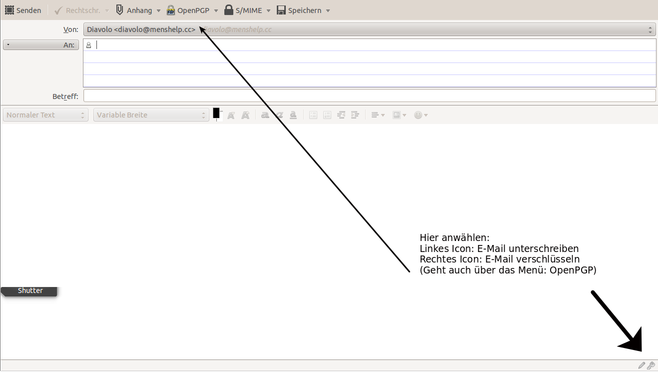Click the Senden send button
The width and height of the screenshot is (658, 372).
coord(23,10)
